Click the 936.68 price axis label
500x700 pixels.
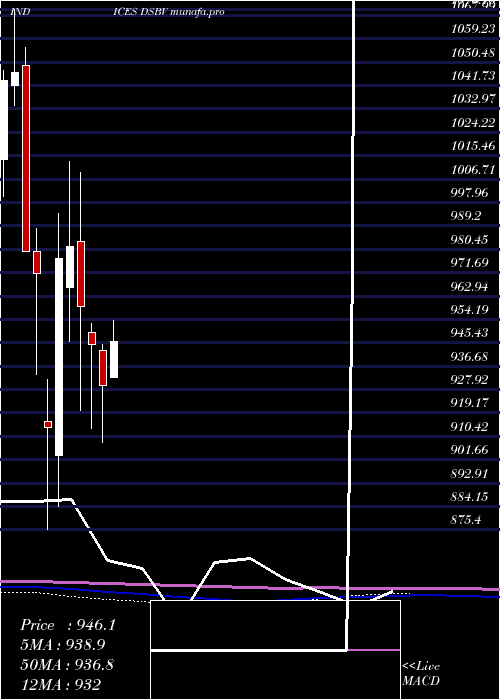click(470, 357)
